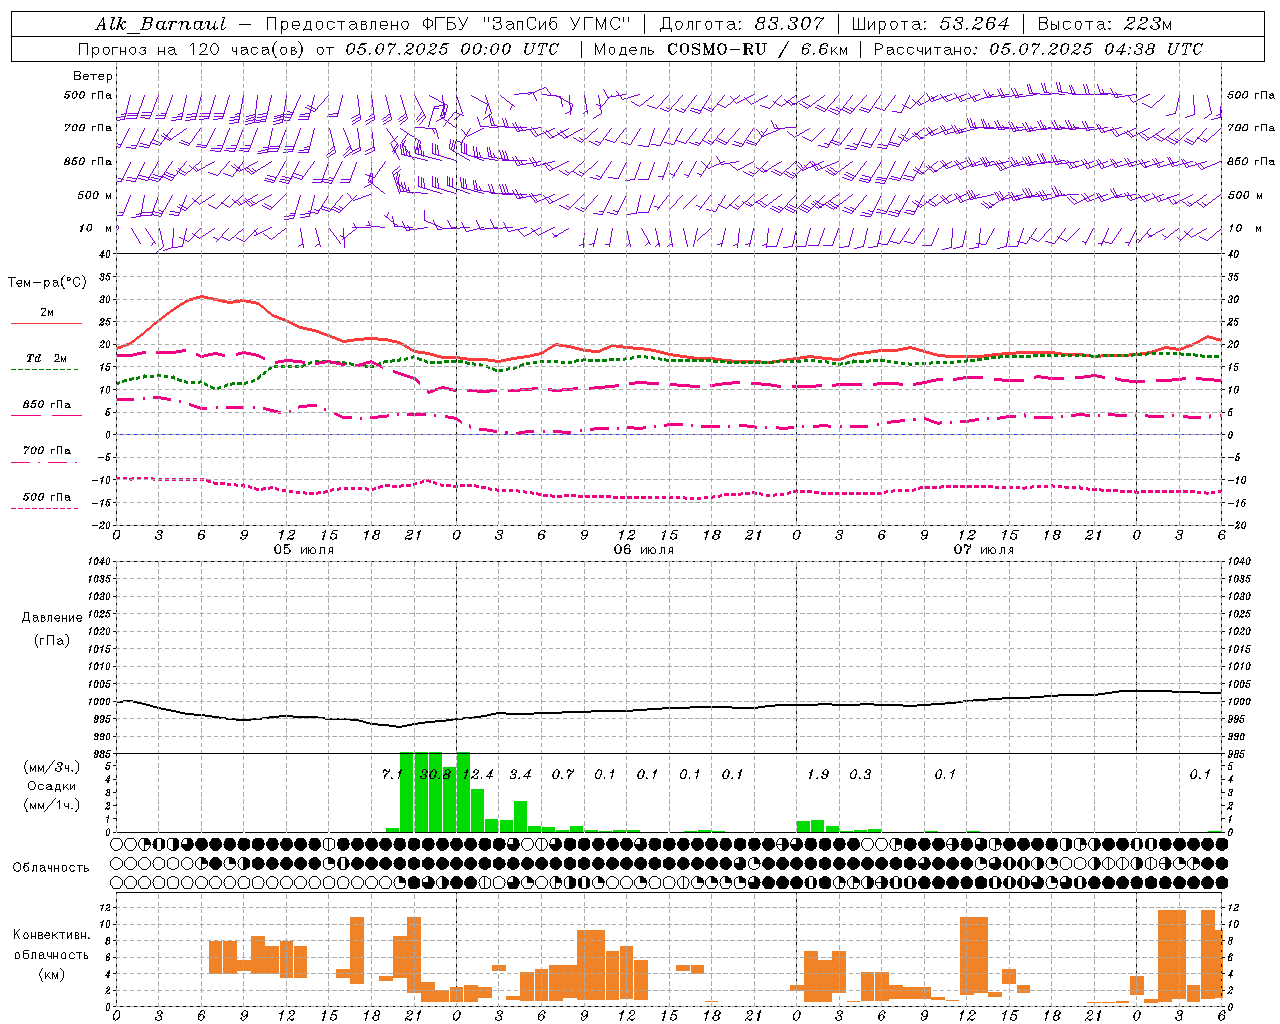1280x1024 pixels.
Task: Click the Тем-ра(°C) panel label
Action: tap(47, 283)
